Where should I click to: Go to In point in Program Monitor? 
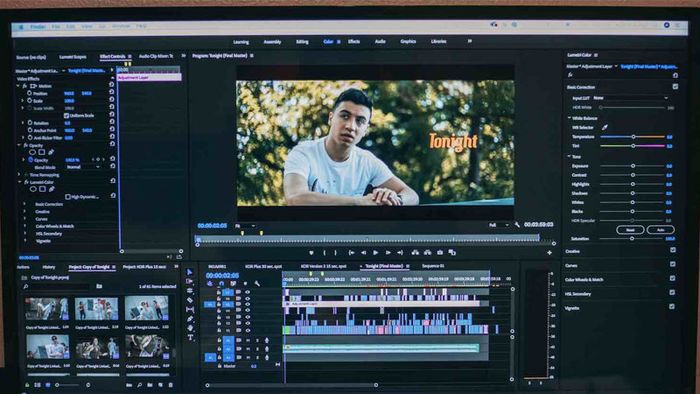pos(351,253)
